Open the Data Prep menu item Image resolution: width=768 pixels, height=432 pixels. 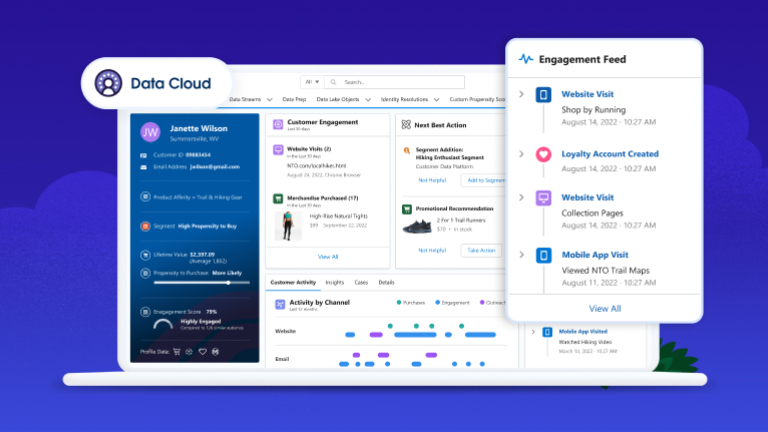coord(294,99)
